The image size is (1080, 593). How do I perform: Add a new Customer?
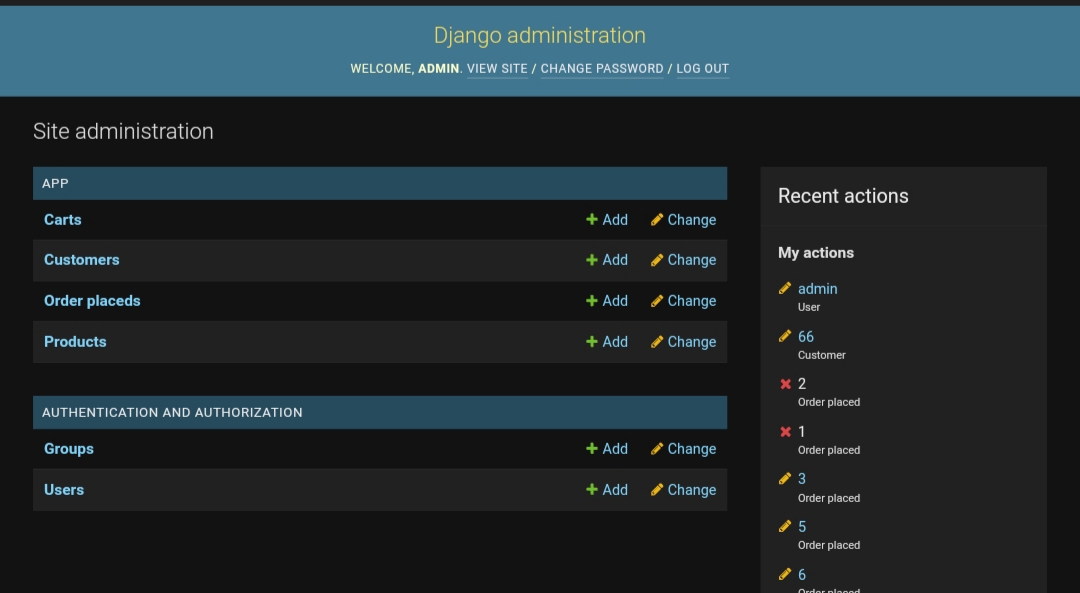[607, 260]
